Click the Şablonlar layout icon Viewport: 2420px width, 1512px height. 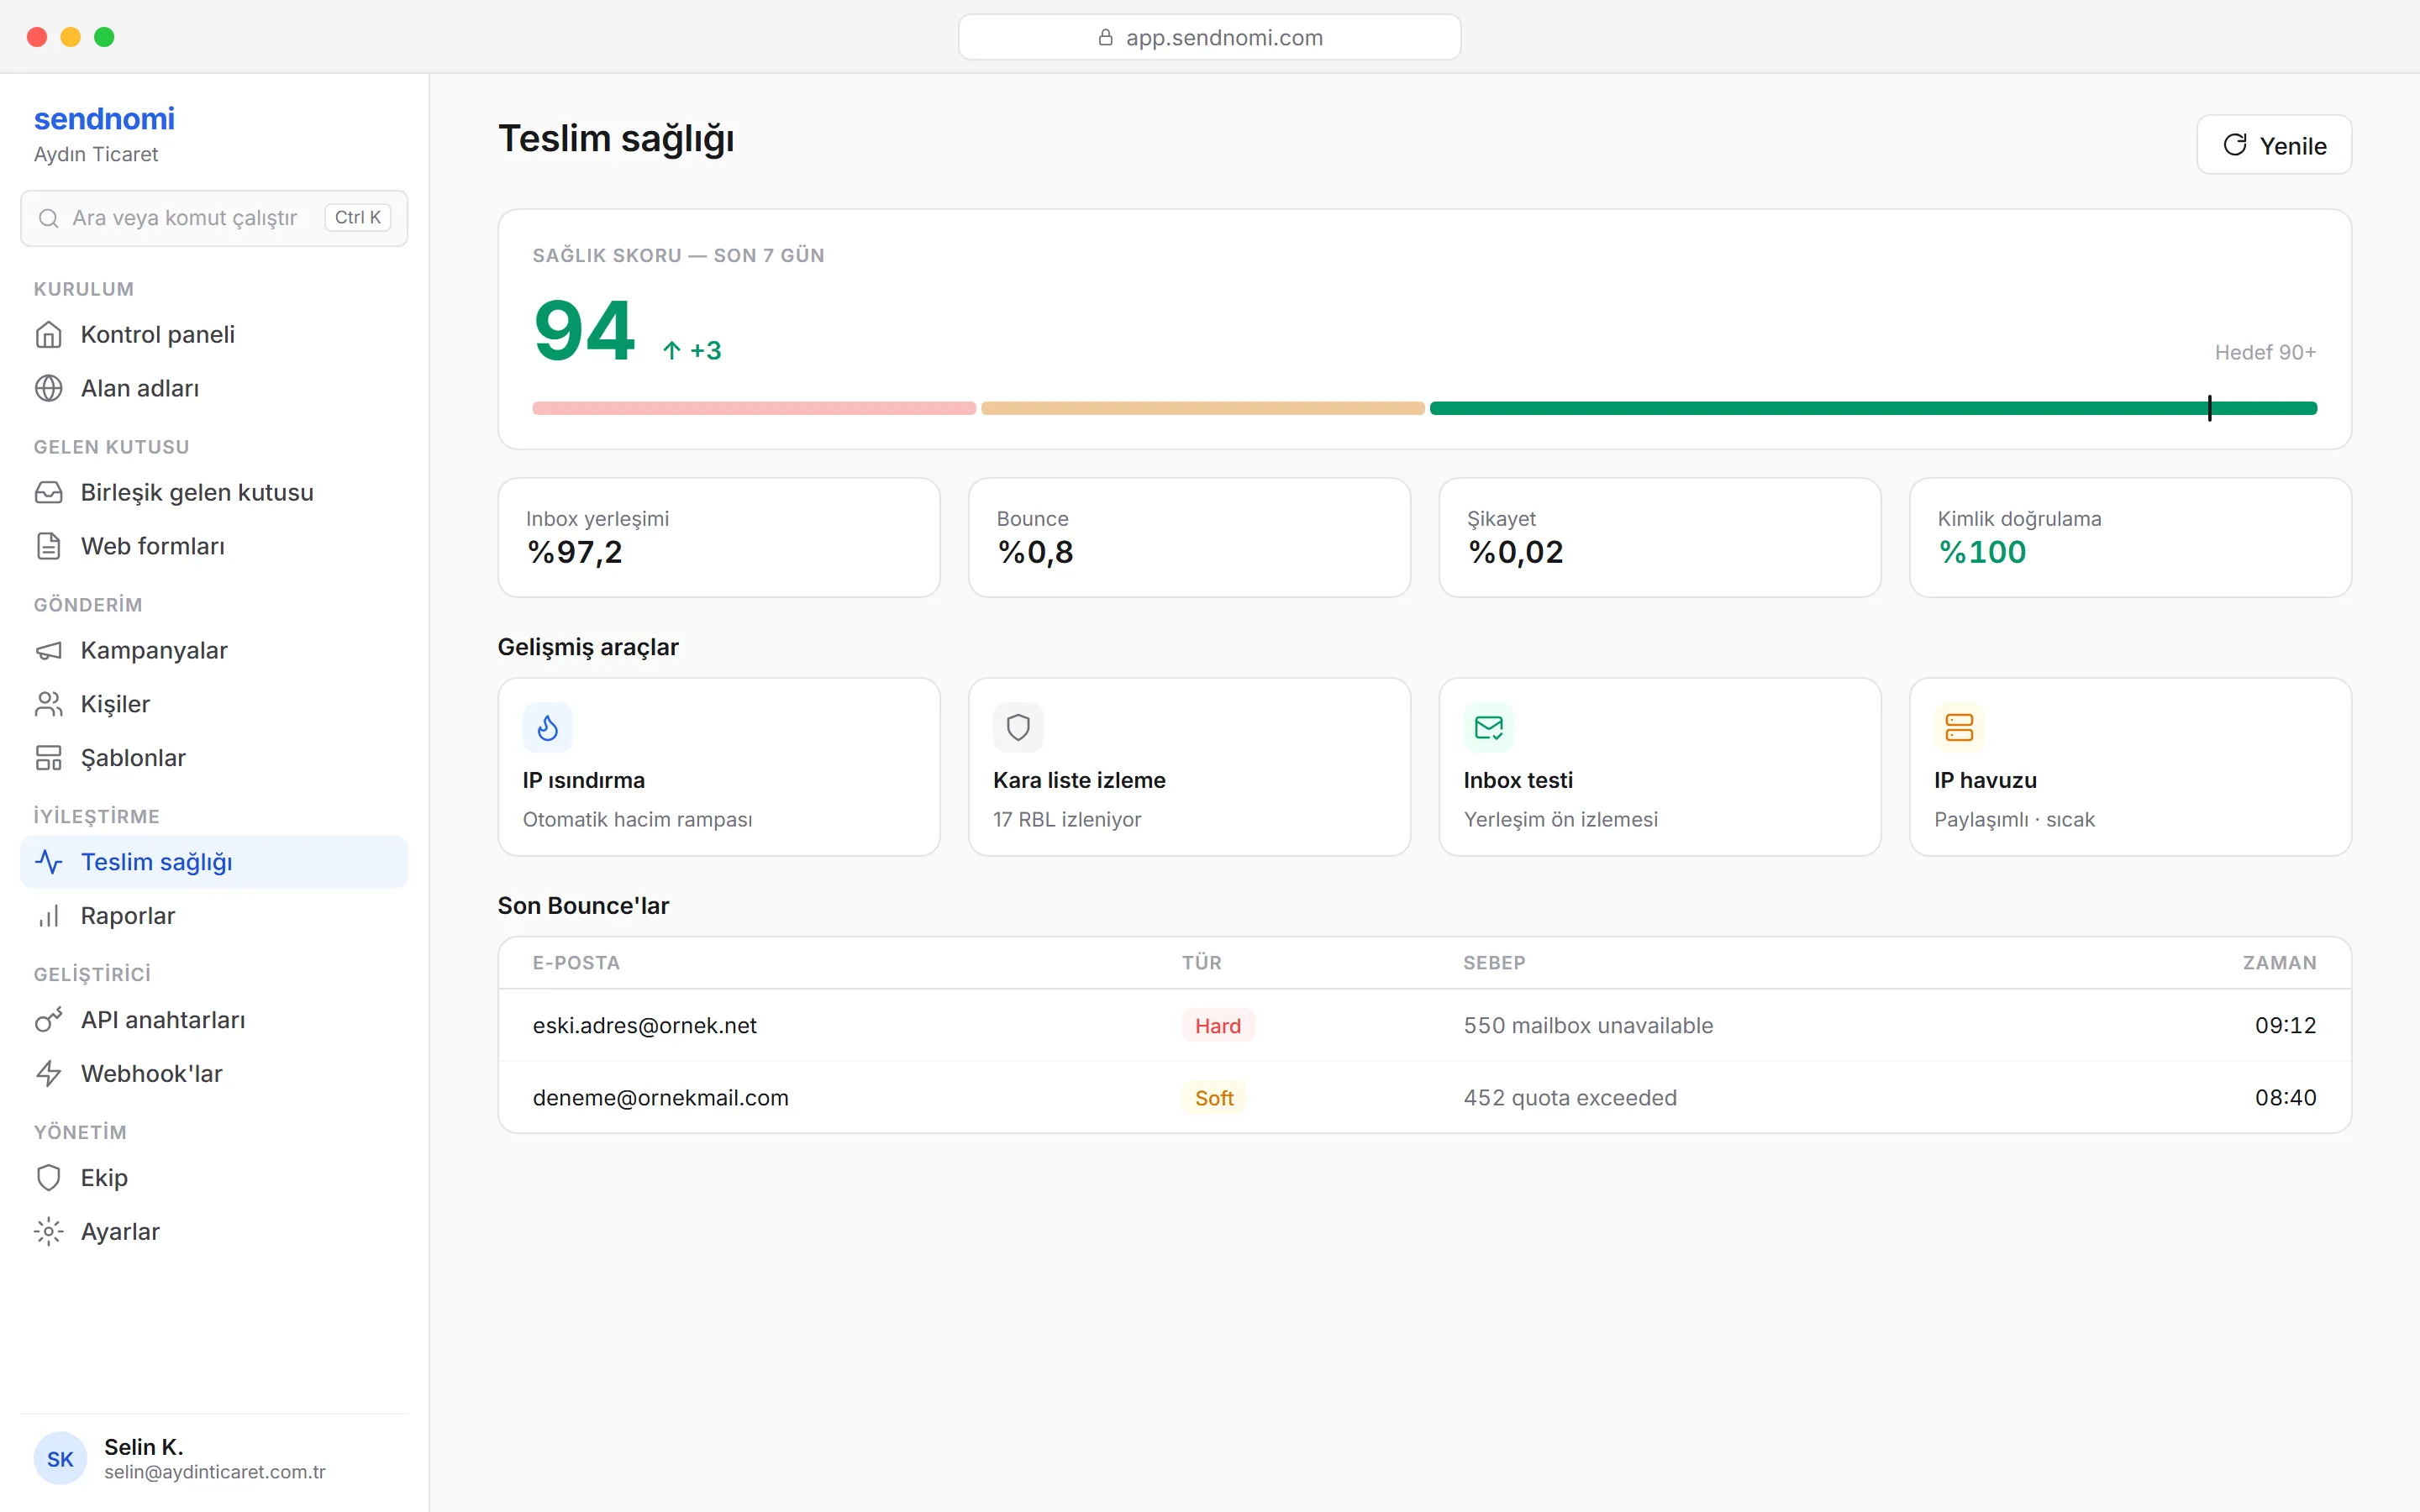[x=48, y=758]
